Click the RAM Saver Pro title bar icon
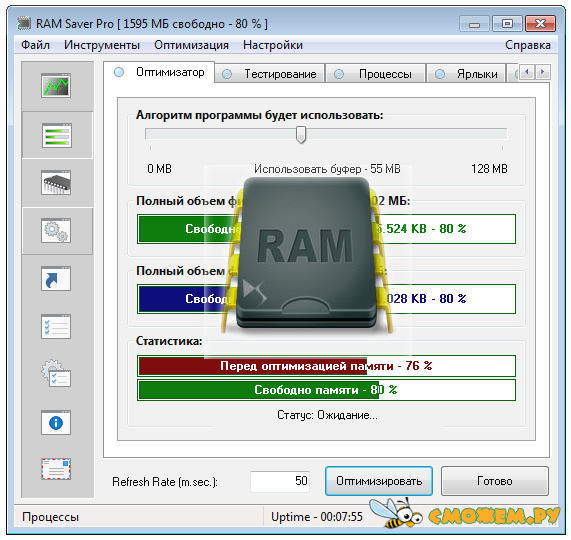Screen dimensions: 571x540 [x=24, y=23]
